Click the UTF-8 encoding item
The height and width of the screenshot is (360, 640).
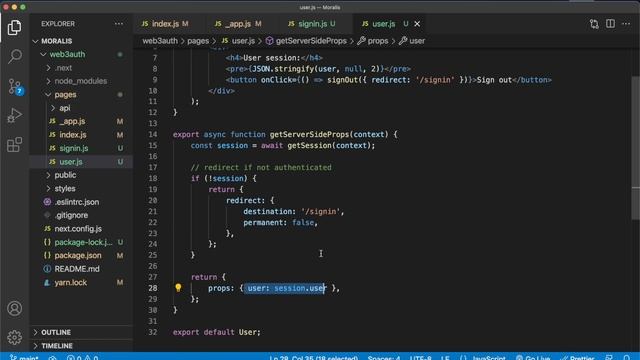[x=420, y=357]
